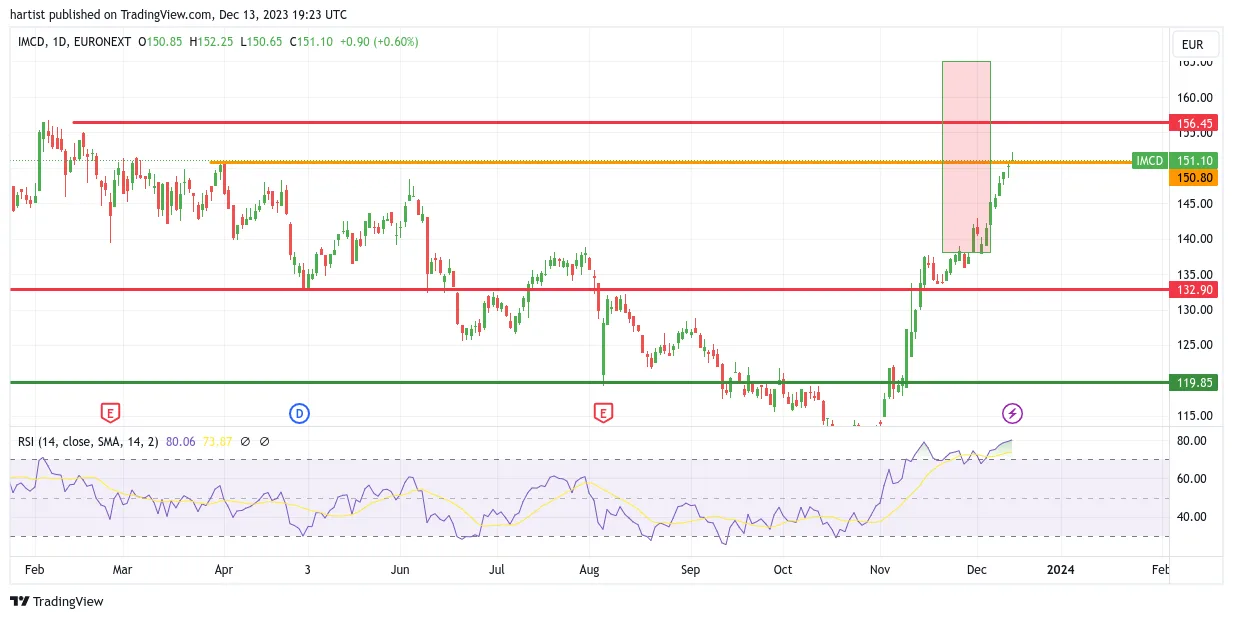Select the 119.85 green price label
Image resolution: width=1233 pixels, height=619 pixels.
[1194, 382]
